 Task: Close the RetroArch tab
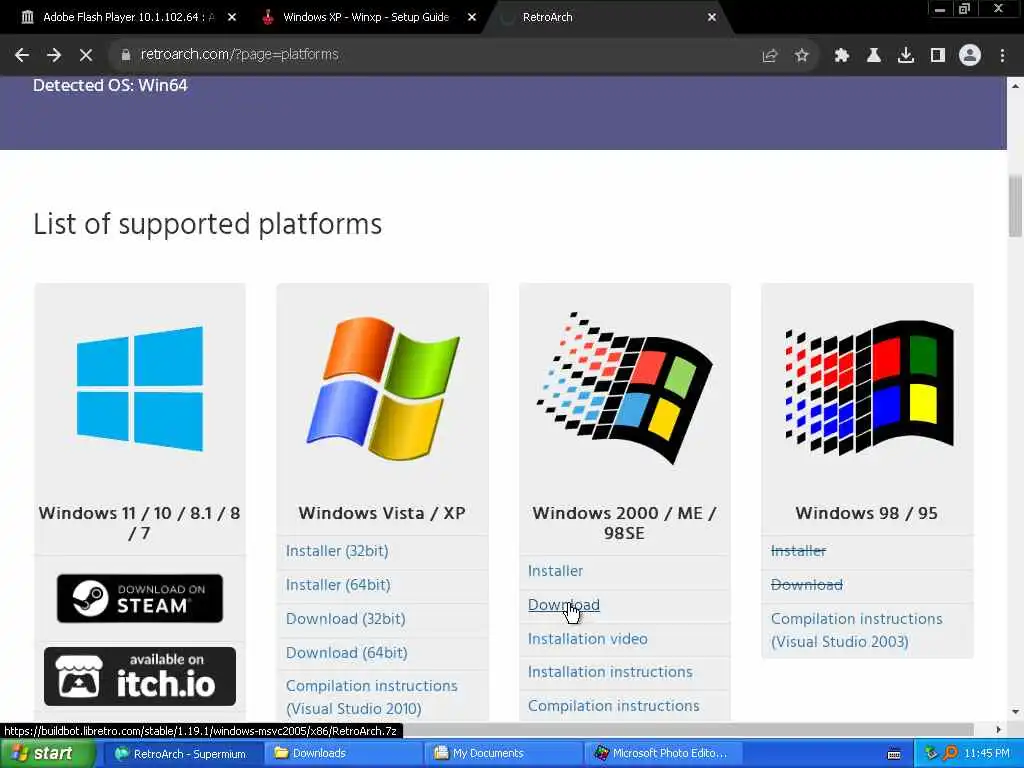(712, 18)
